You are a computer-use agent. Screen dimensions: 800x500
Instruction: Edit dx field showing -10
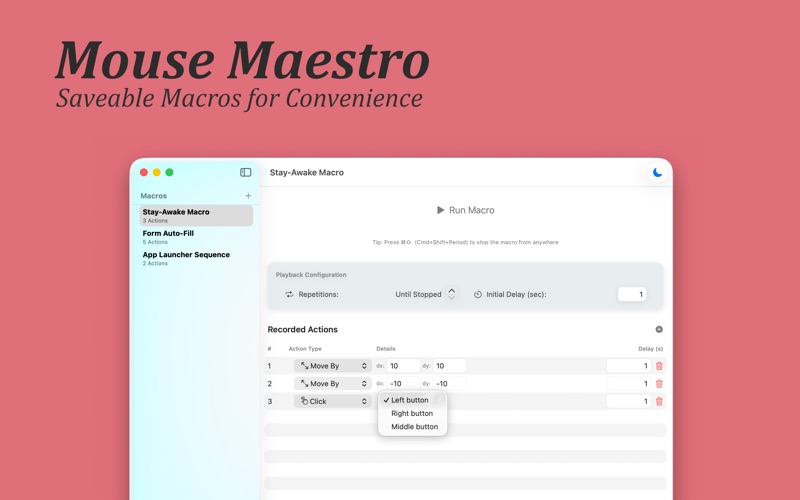pyautogui.click(x=403, y=384)
